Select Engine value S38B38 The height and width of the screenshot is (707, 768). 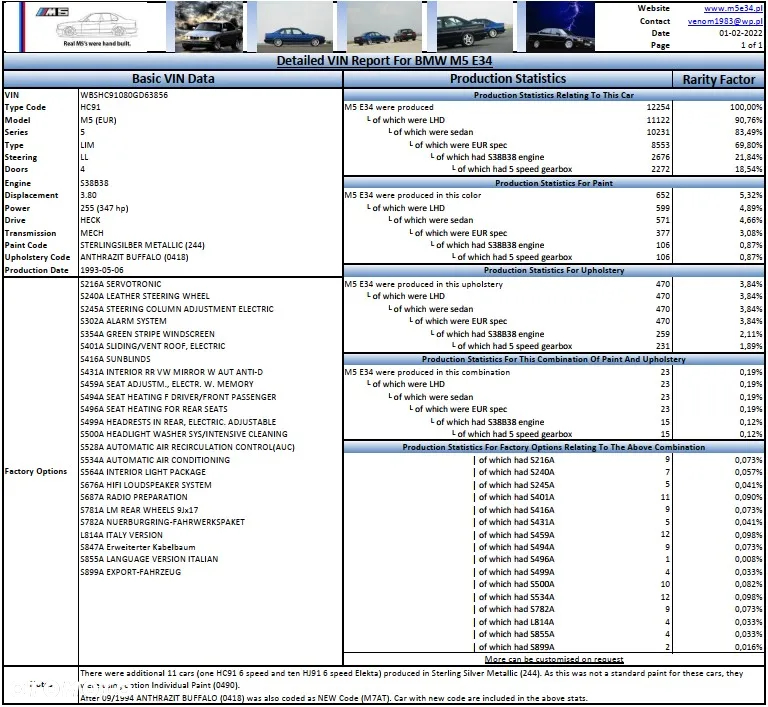95,183
